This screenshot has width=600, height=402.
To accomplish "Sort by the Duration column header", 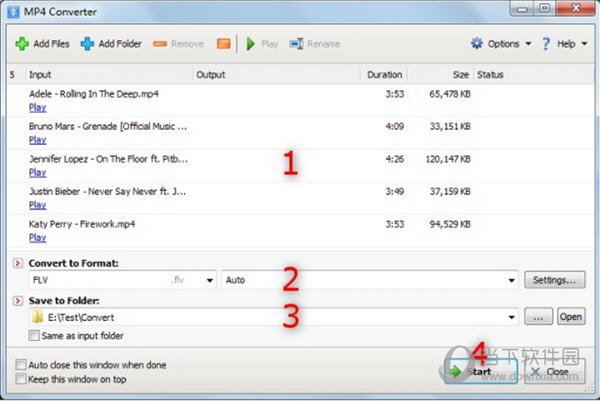I will (x=384, y=75).
